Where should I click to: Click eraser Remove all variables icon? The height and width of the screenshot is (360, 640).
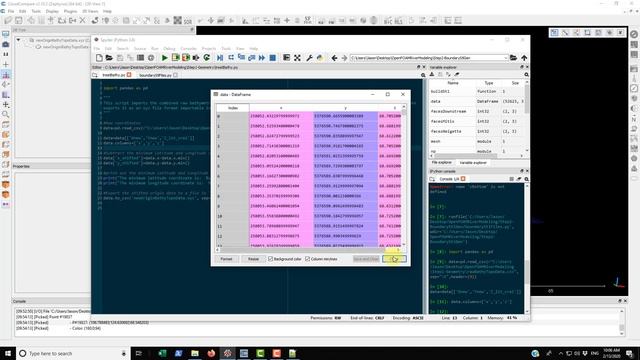[457, 74]
